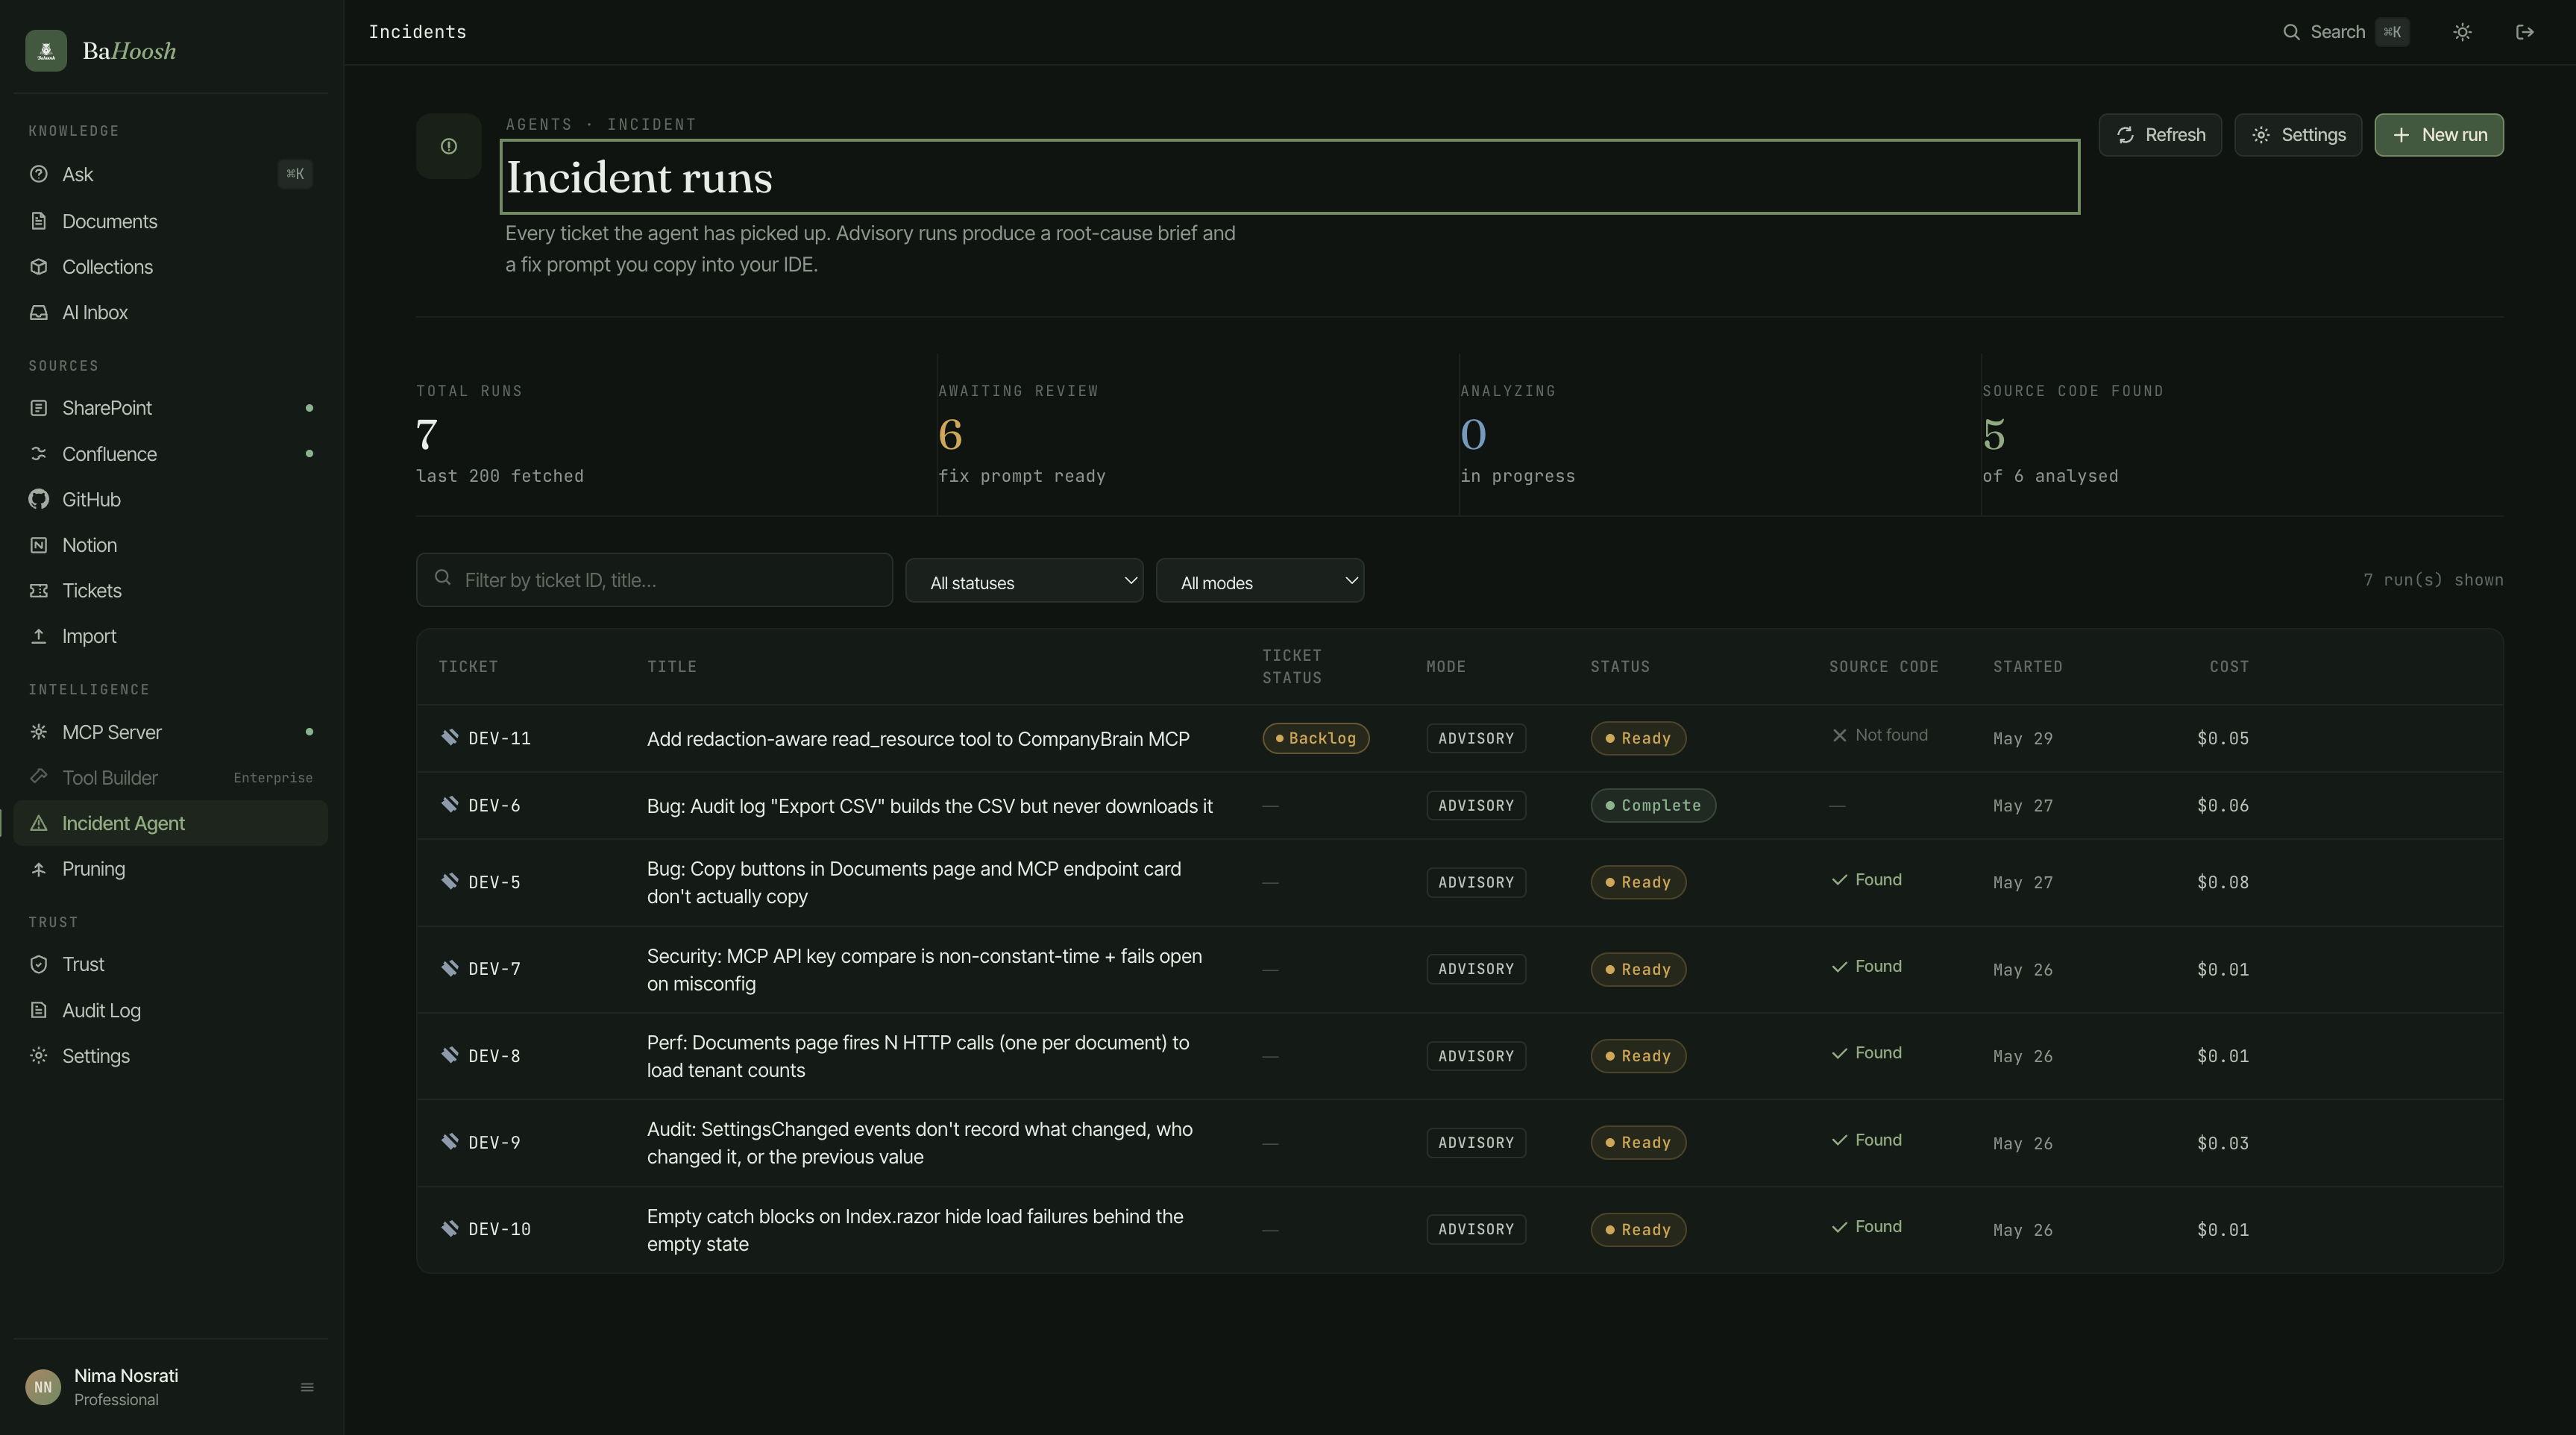Click the Tickets icon in sidebar
Viewport: 2576px width, 1435px height.
pyautogui.click(x=39, y=591)
